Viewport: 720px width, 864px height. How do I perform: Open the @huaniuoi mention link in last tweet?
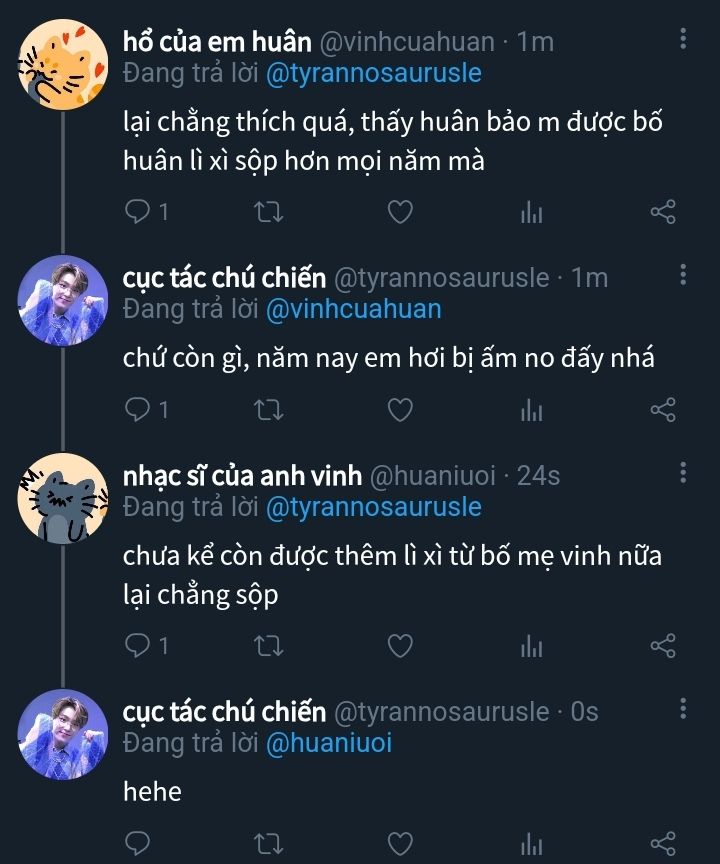(328, 743)
